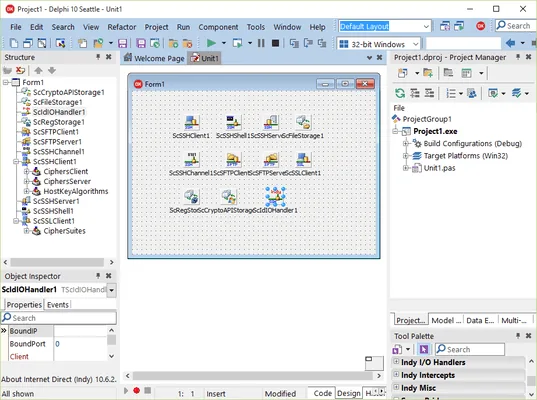Expand the CiphersClient node in Structure tree
This screenshot has width=537, height=400.
(26, 172)
